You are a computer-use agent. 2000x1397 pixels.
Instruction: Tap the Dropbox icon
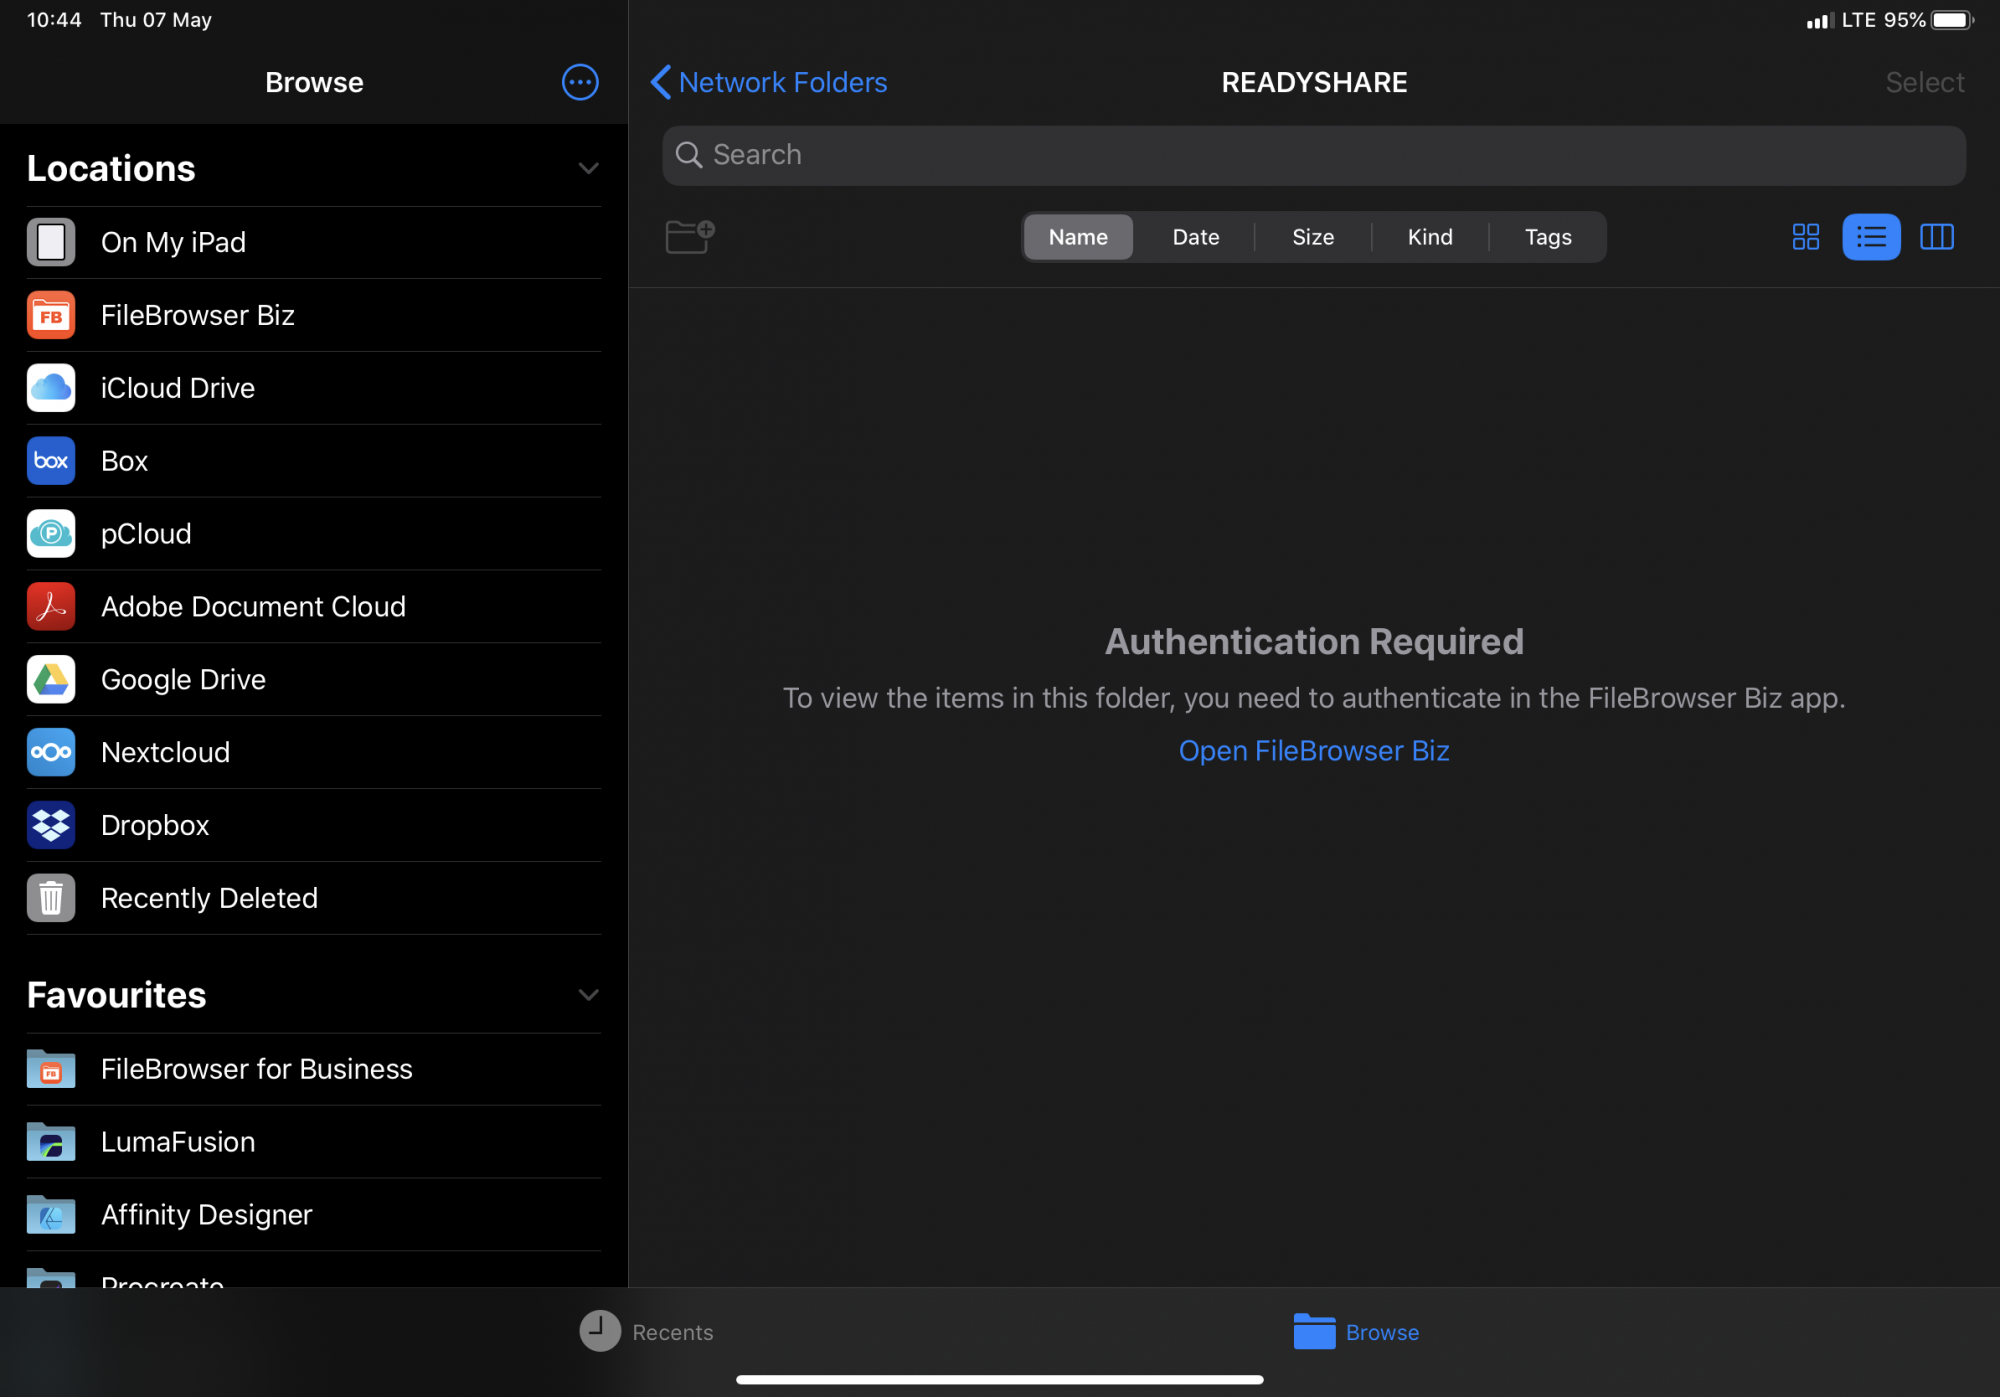pos(51,825)
